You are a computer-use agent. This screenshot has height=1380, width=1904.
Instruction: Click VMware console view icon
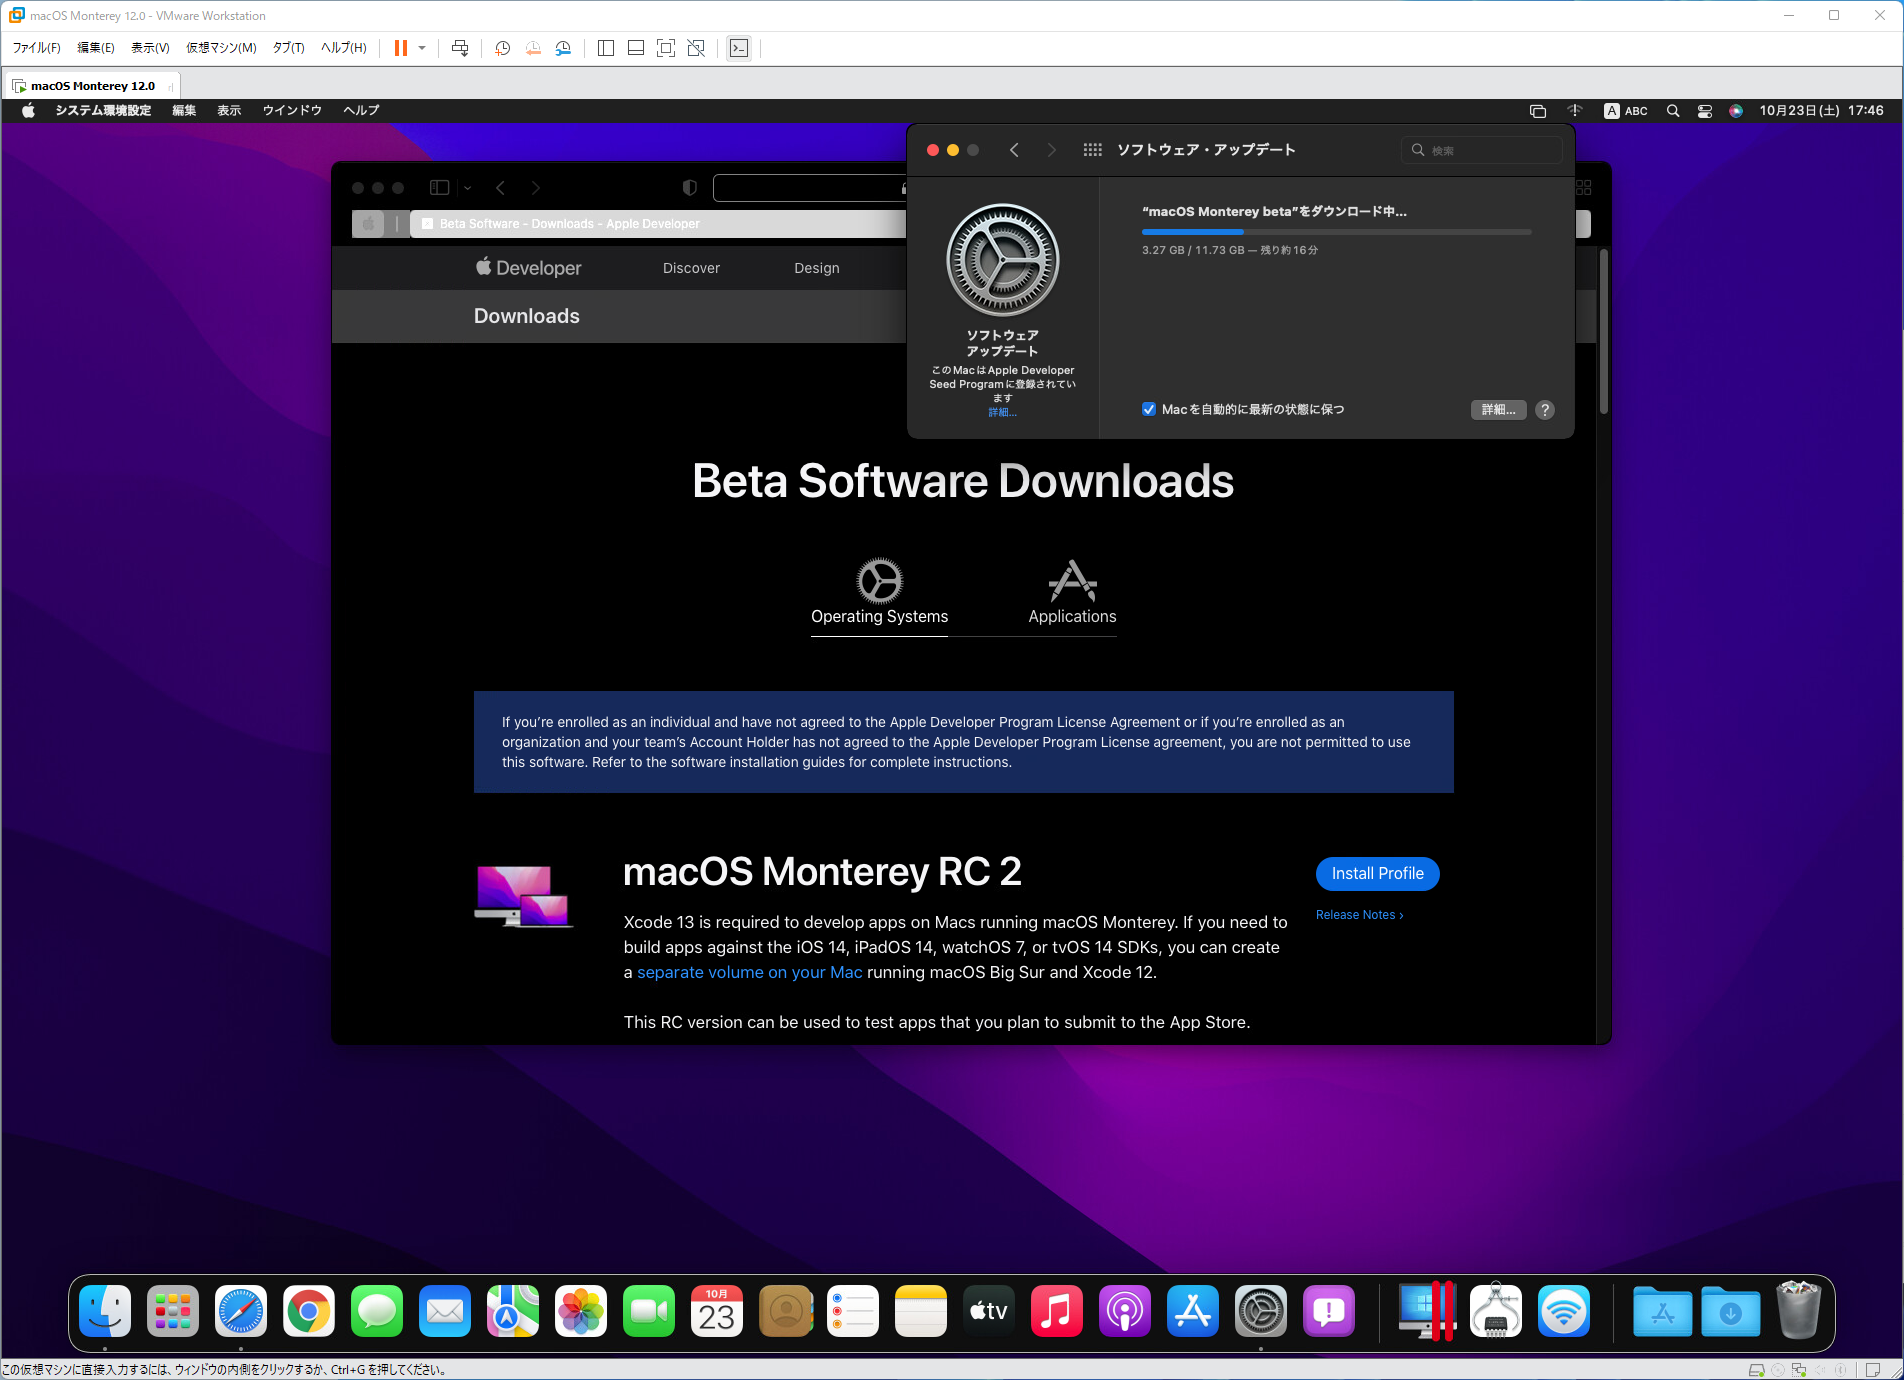coord(739,48)
